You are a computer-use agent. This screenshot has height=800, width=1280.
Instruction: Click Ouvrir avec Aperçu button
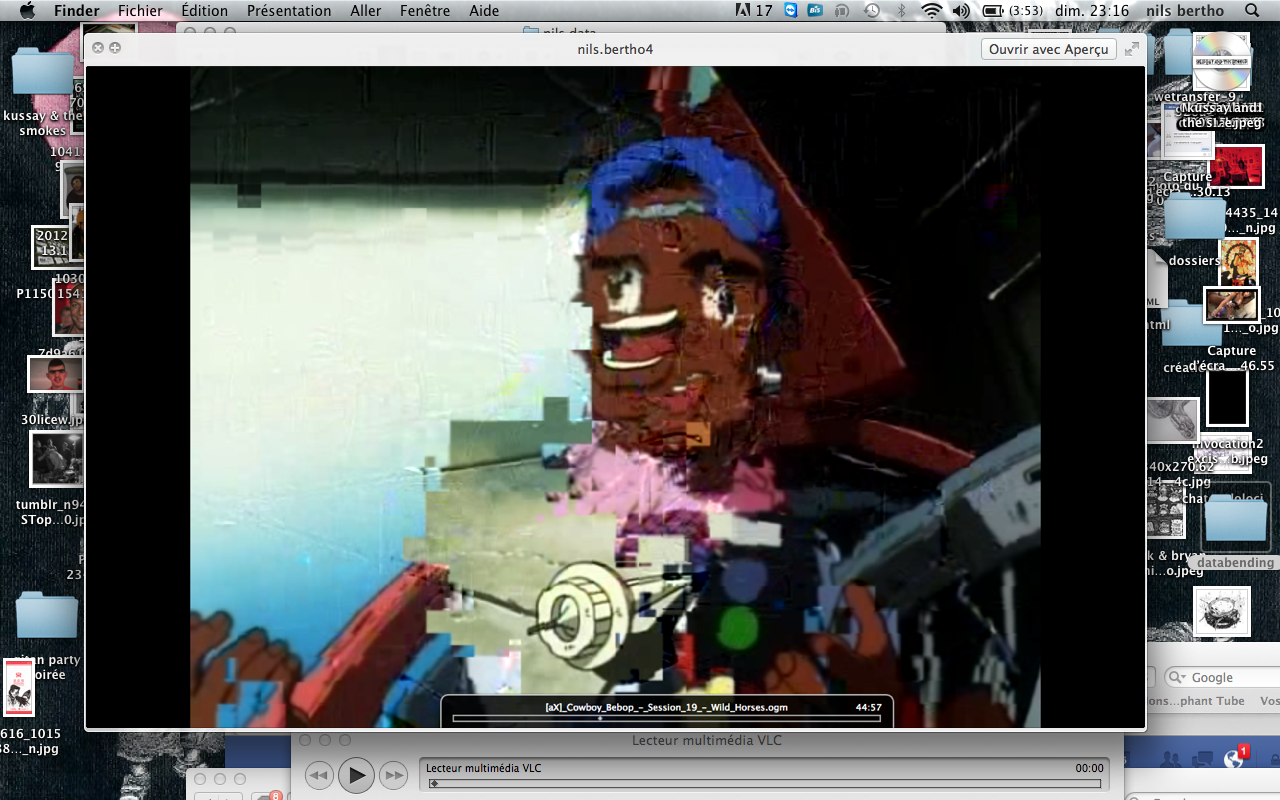(x=1048, y=49)
